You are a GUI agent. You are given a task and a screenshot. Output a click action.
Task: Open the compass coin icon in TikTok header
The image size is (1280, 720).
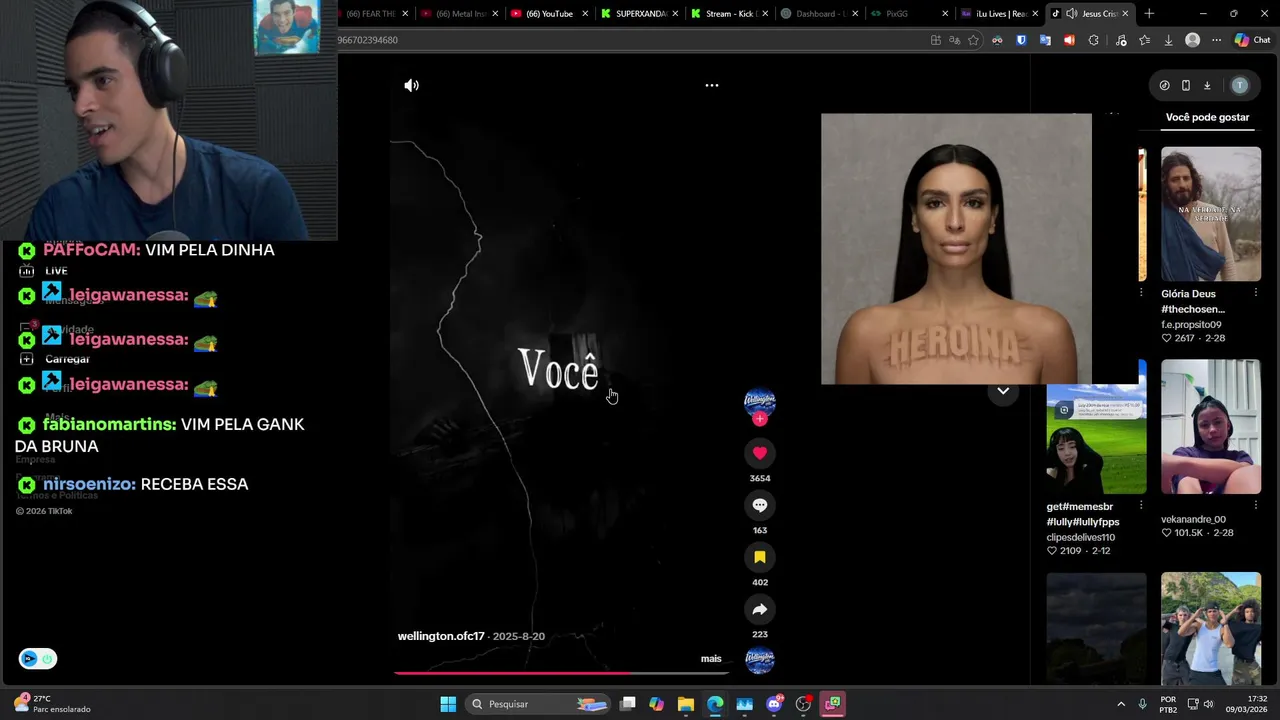point(1164,85)
